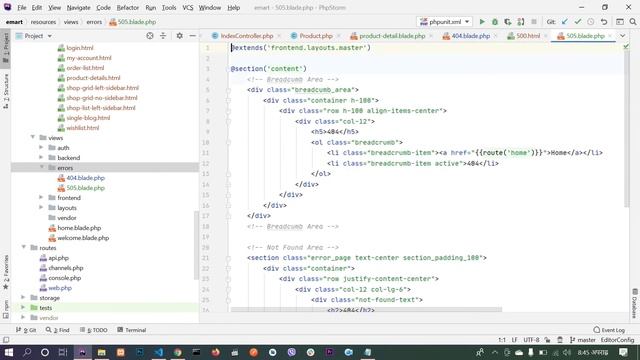Screen dimensions: 640x360
Task: Open the VCS menu
Action: point(188,7)
